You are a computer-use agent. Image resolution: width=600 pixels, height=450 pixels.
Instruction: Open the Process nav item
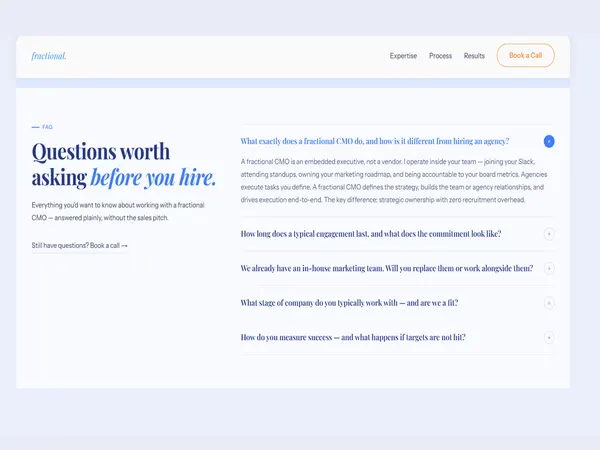[440, 56]
